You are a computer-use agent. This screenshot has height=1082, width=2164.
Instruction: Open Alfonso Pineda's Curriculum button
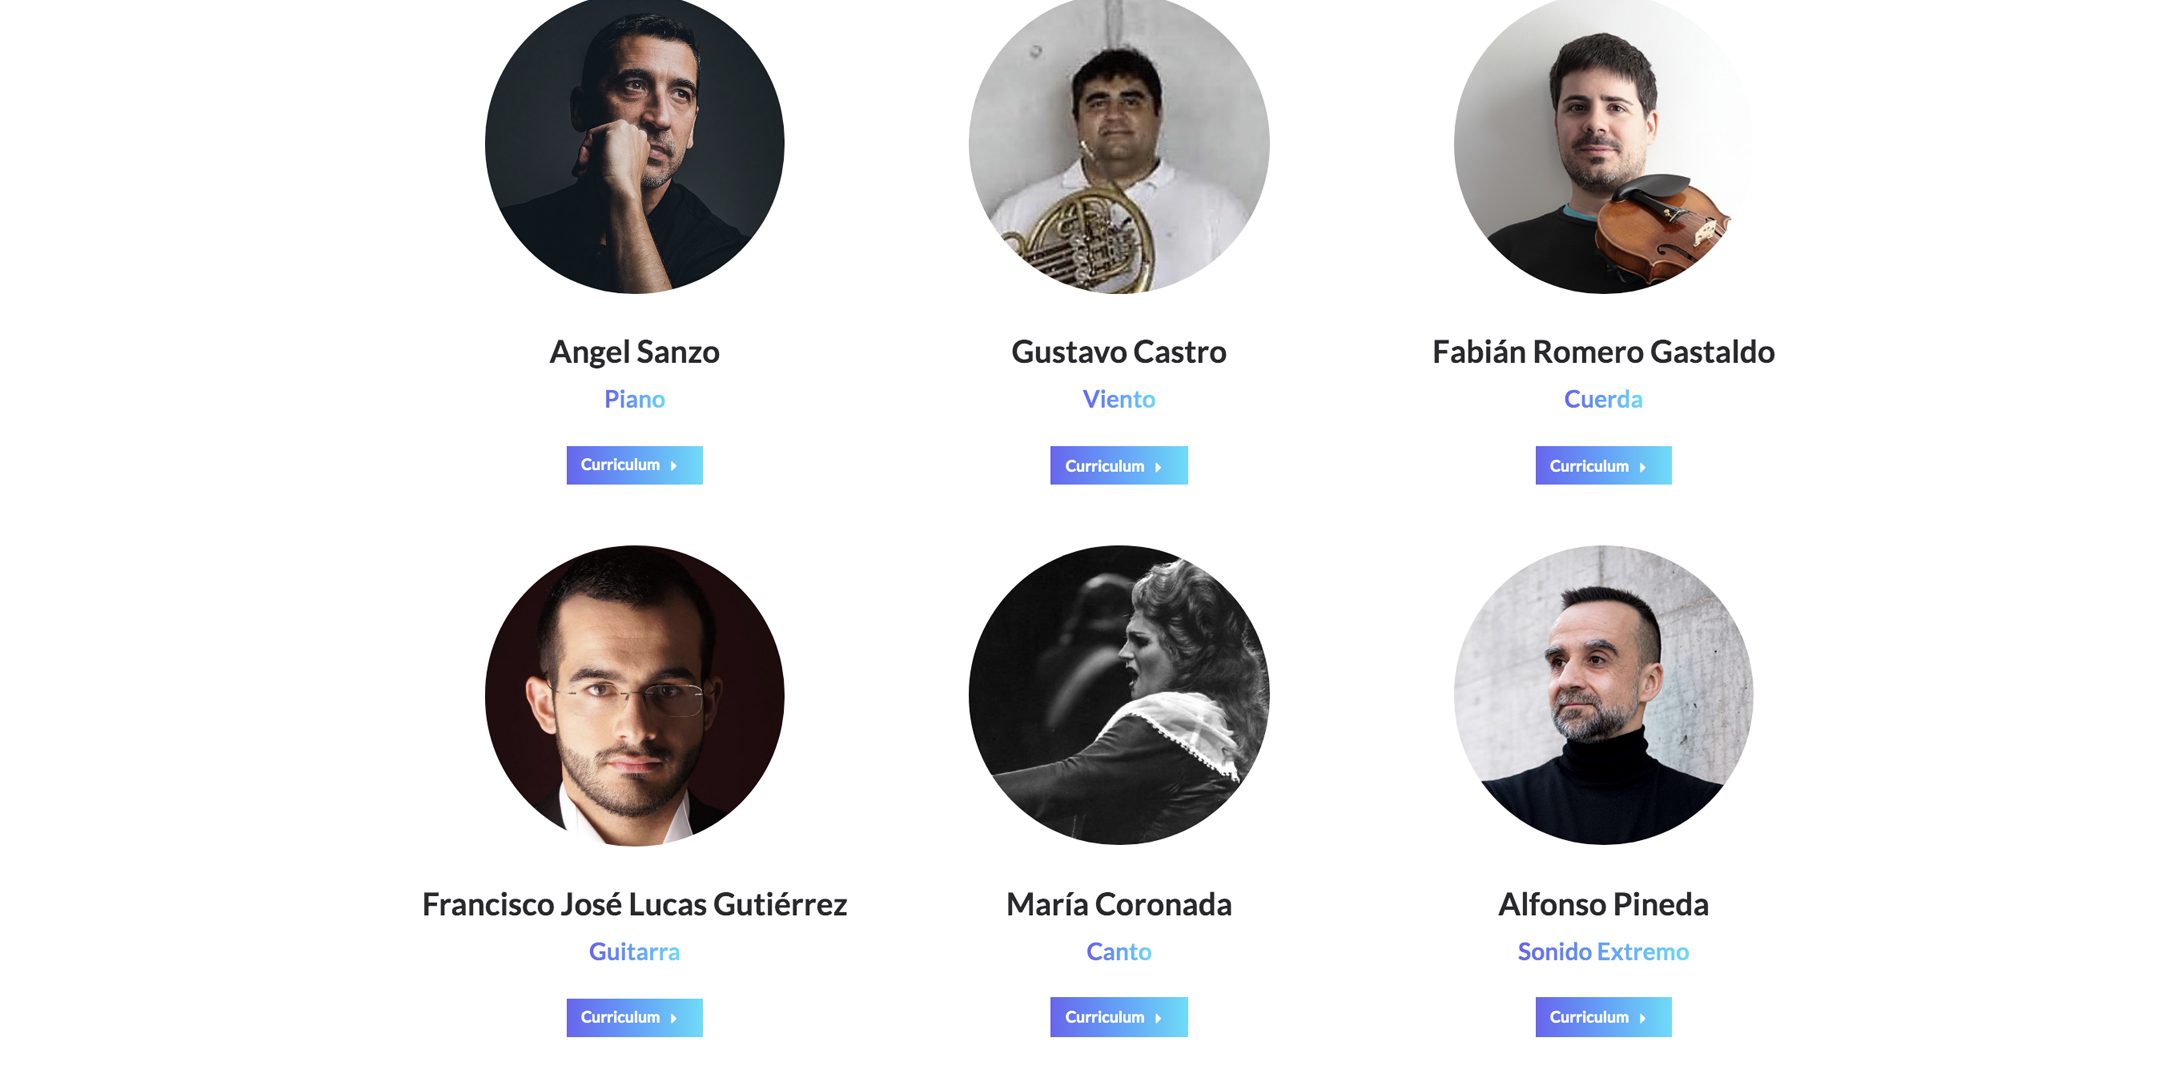click(x=1603, y=1017)
